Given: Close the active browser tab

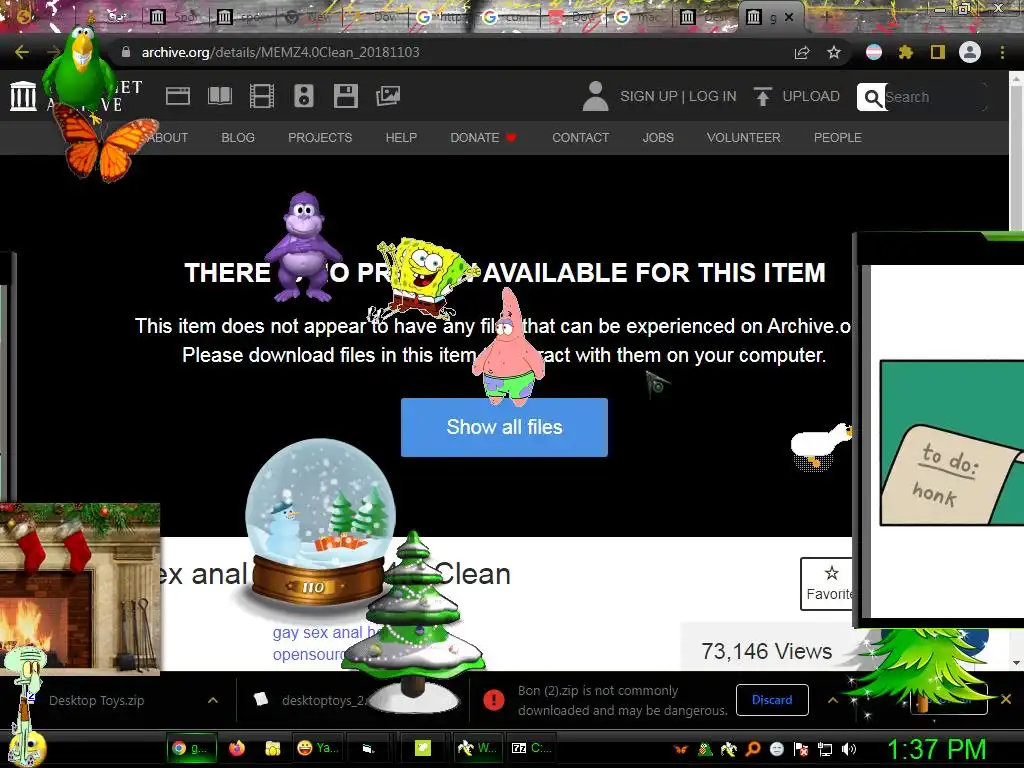Looking at the screenshot, I should [789, 18].
